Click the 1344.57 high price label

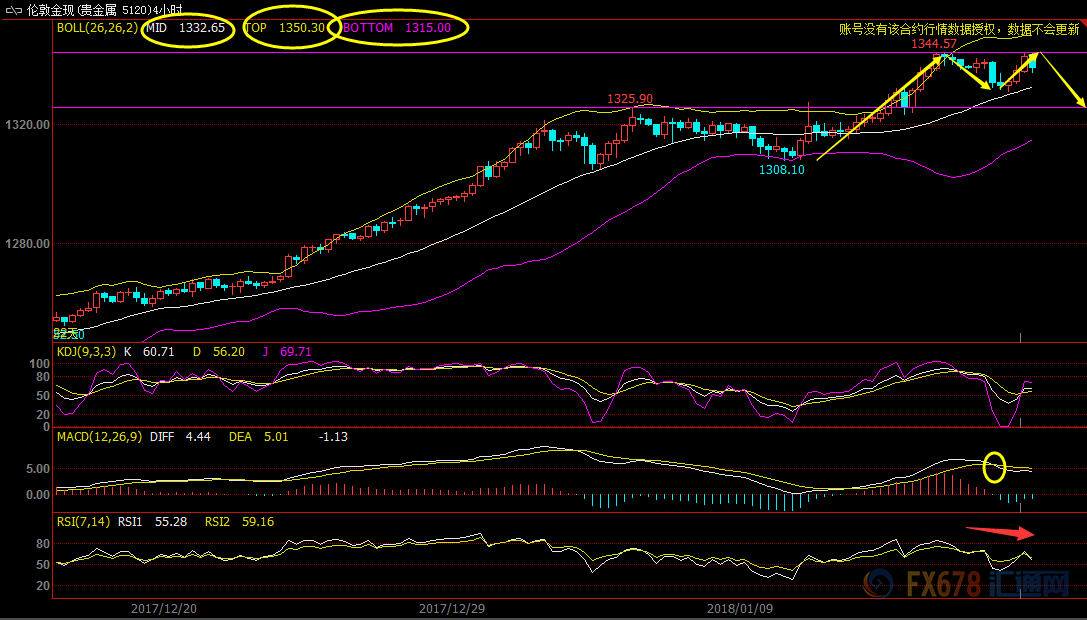point(933,44)
